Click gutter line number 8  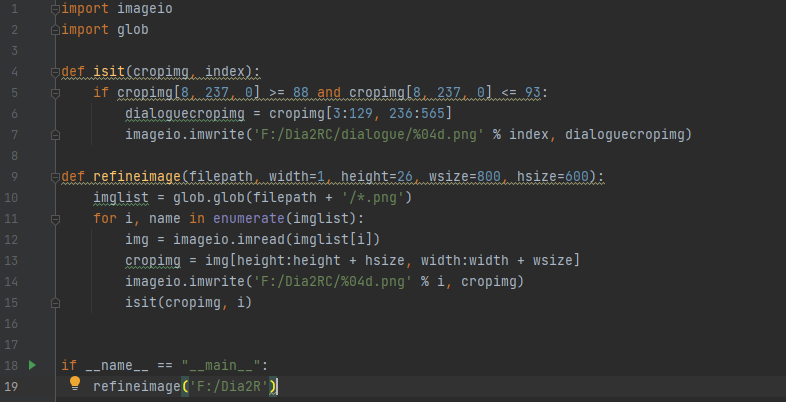tap(14, 156)
